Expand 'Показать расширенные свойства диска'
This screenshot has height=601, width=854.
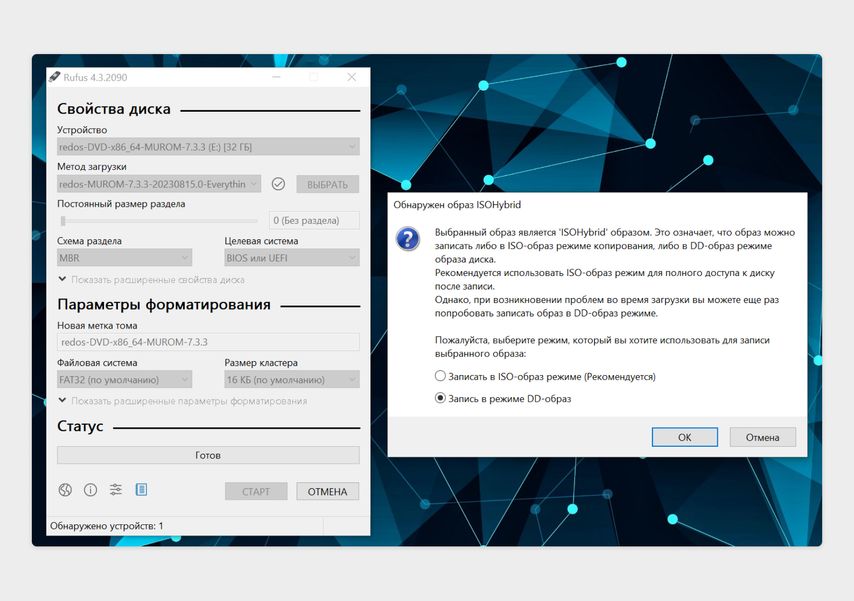coord(151,280)
